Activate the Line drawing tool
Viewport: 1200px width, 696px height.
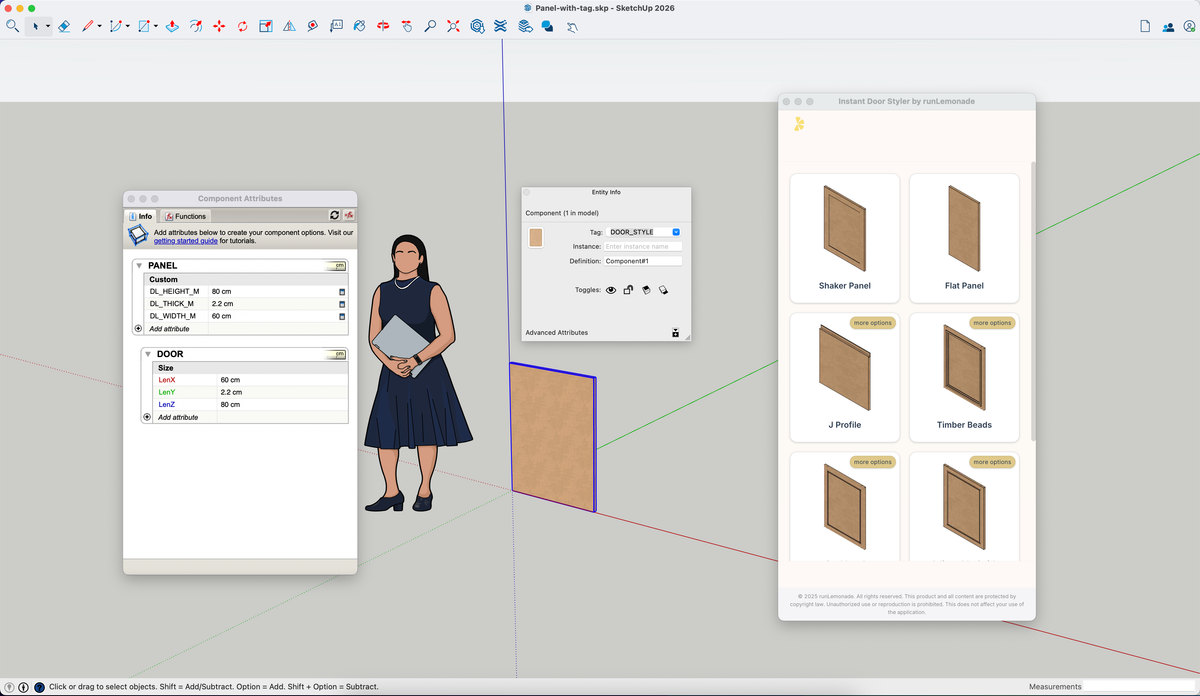(x=89, y=26)
